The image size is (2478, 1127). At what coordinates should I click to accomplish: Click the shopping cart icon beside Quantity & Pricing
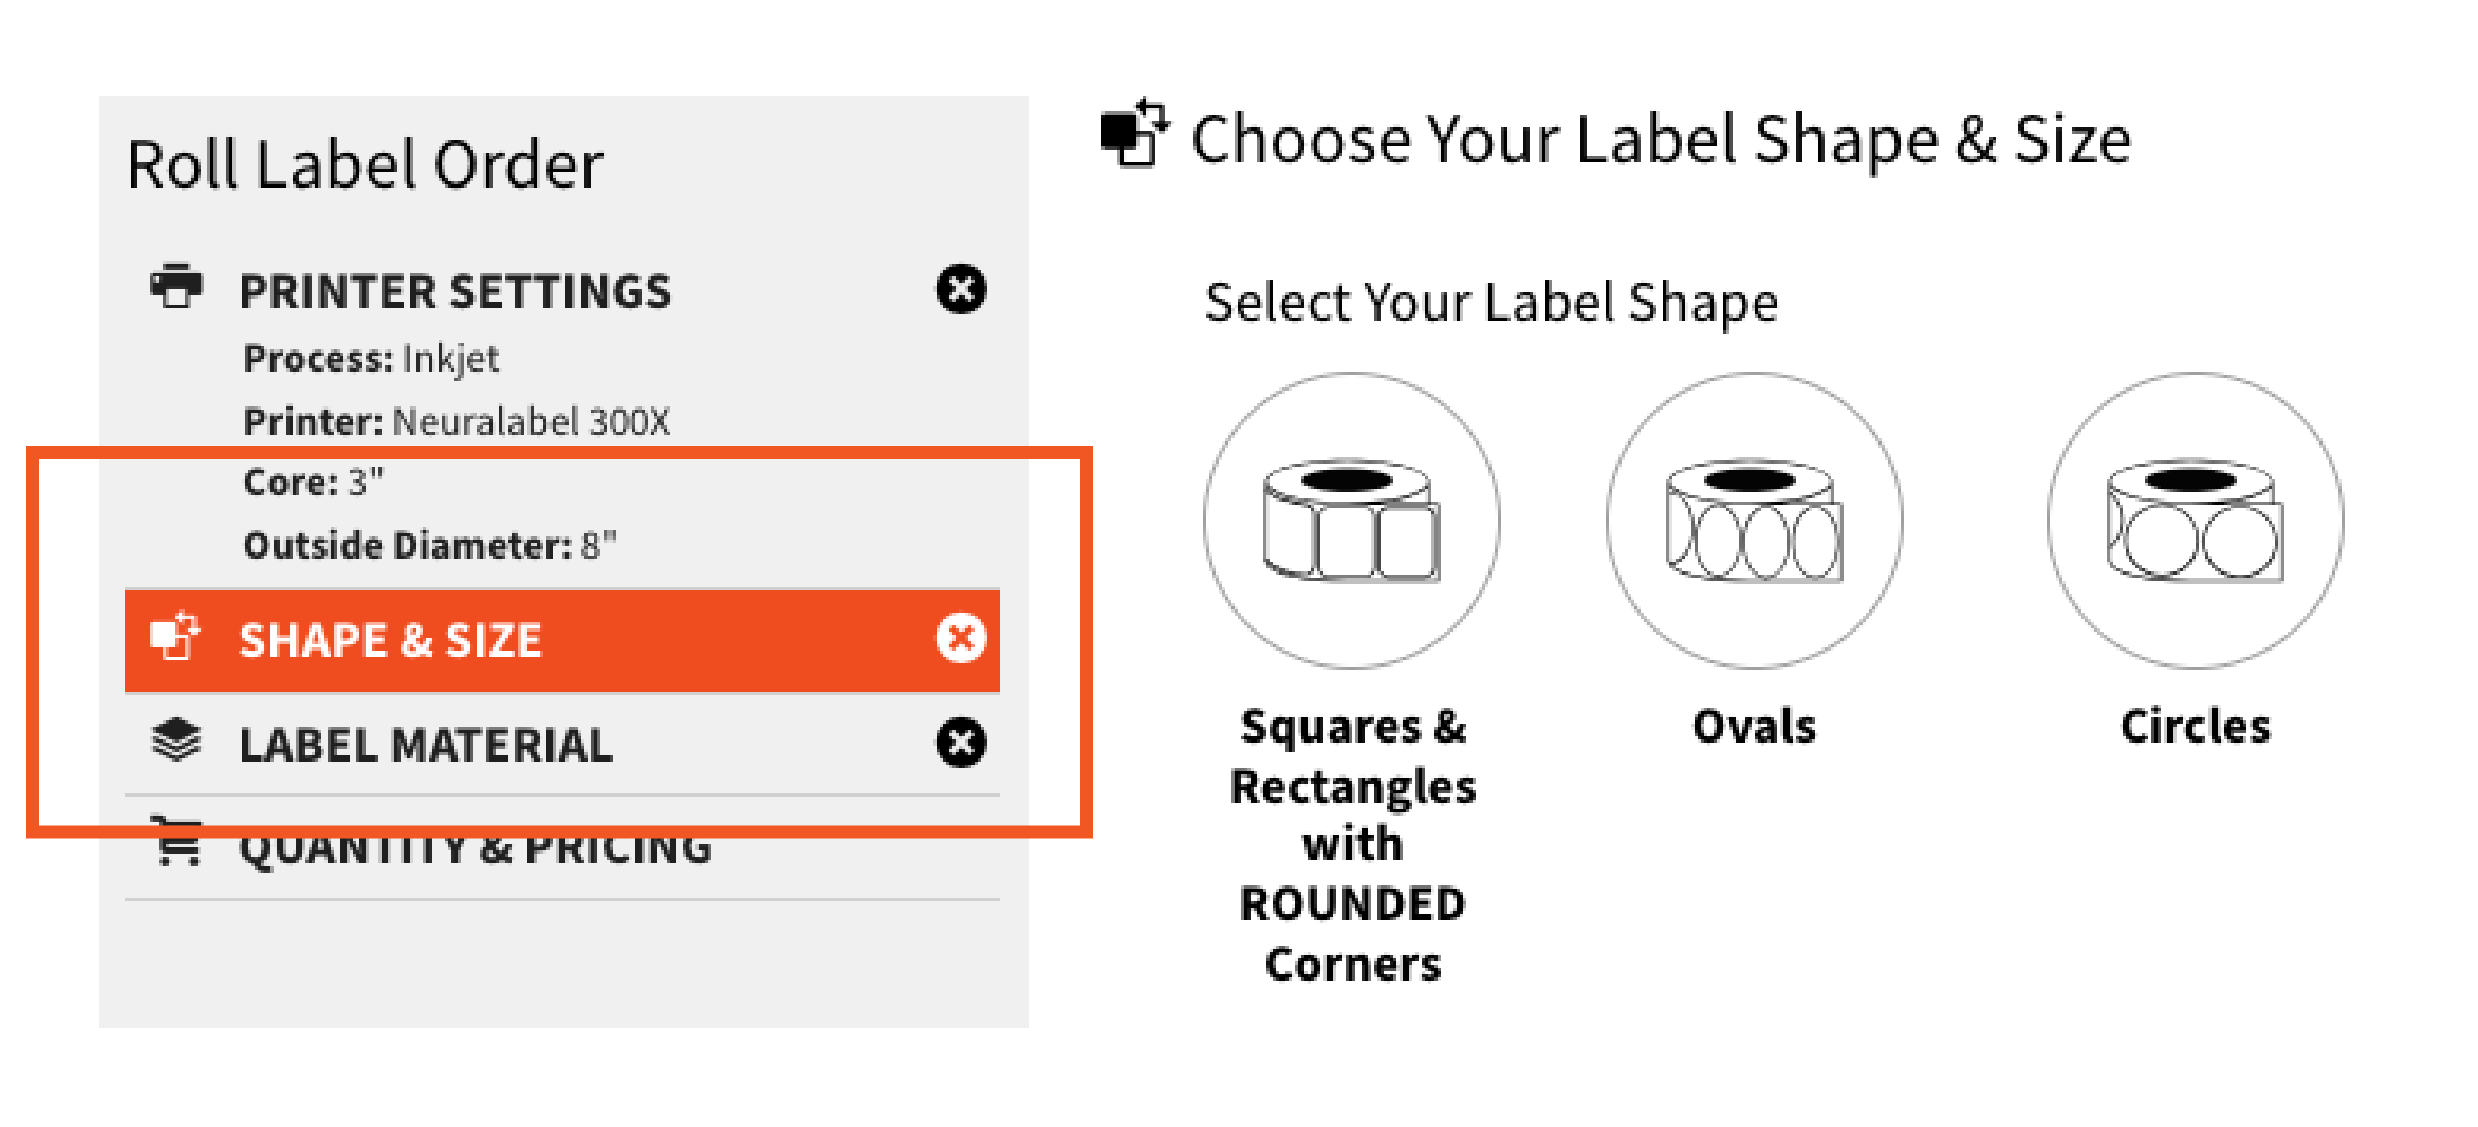[176, 845]
